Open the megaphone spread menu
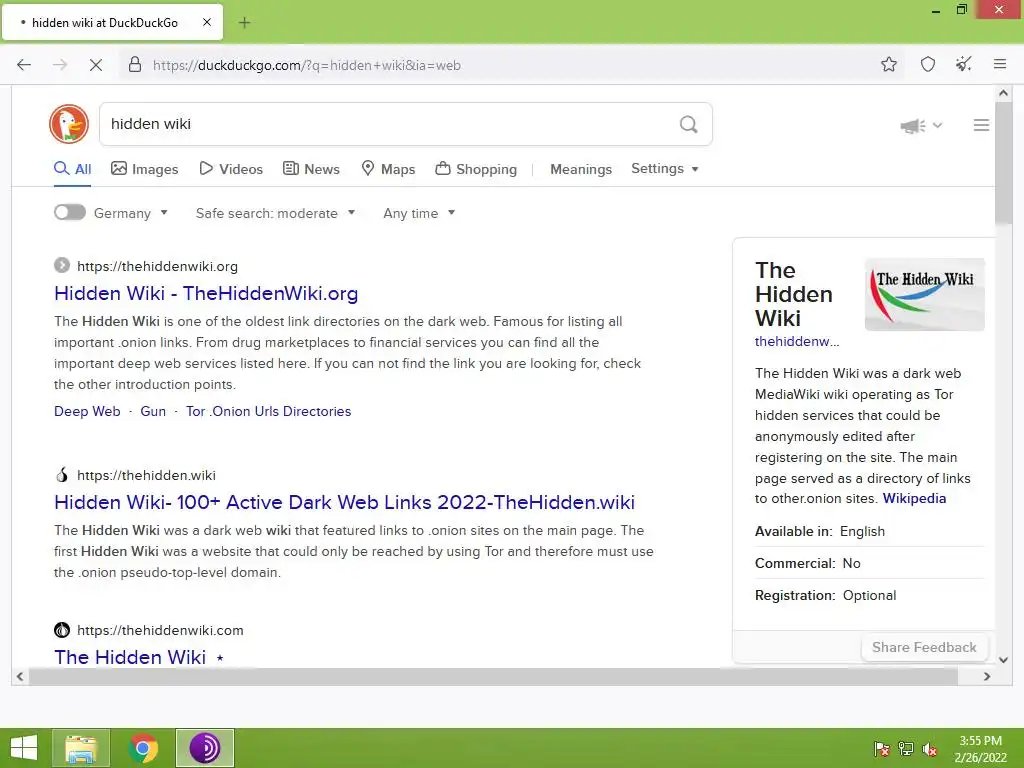This screenshot has height=768, width=1024. point(913,125)
